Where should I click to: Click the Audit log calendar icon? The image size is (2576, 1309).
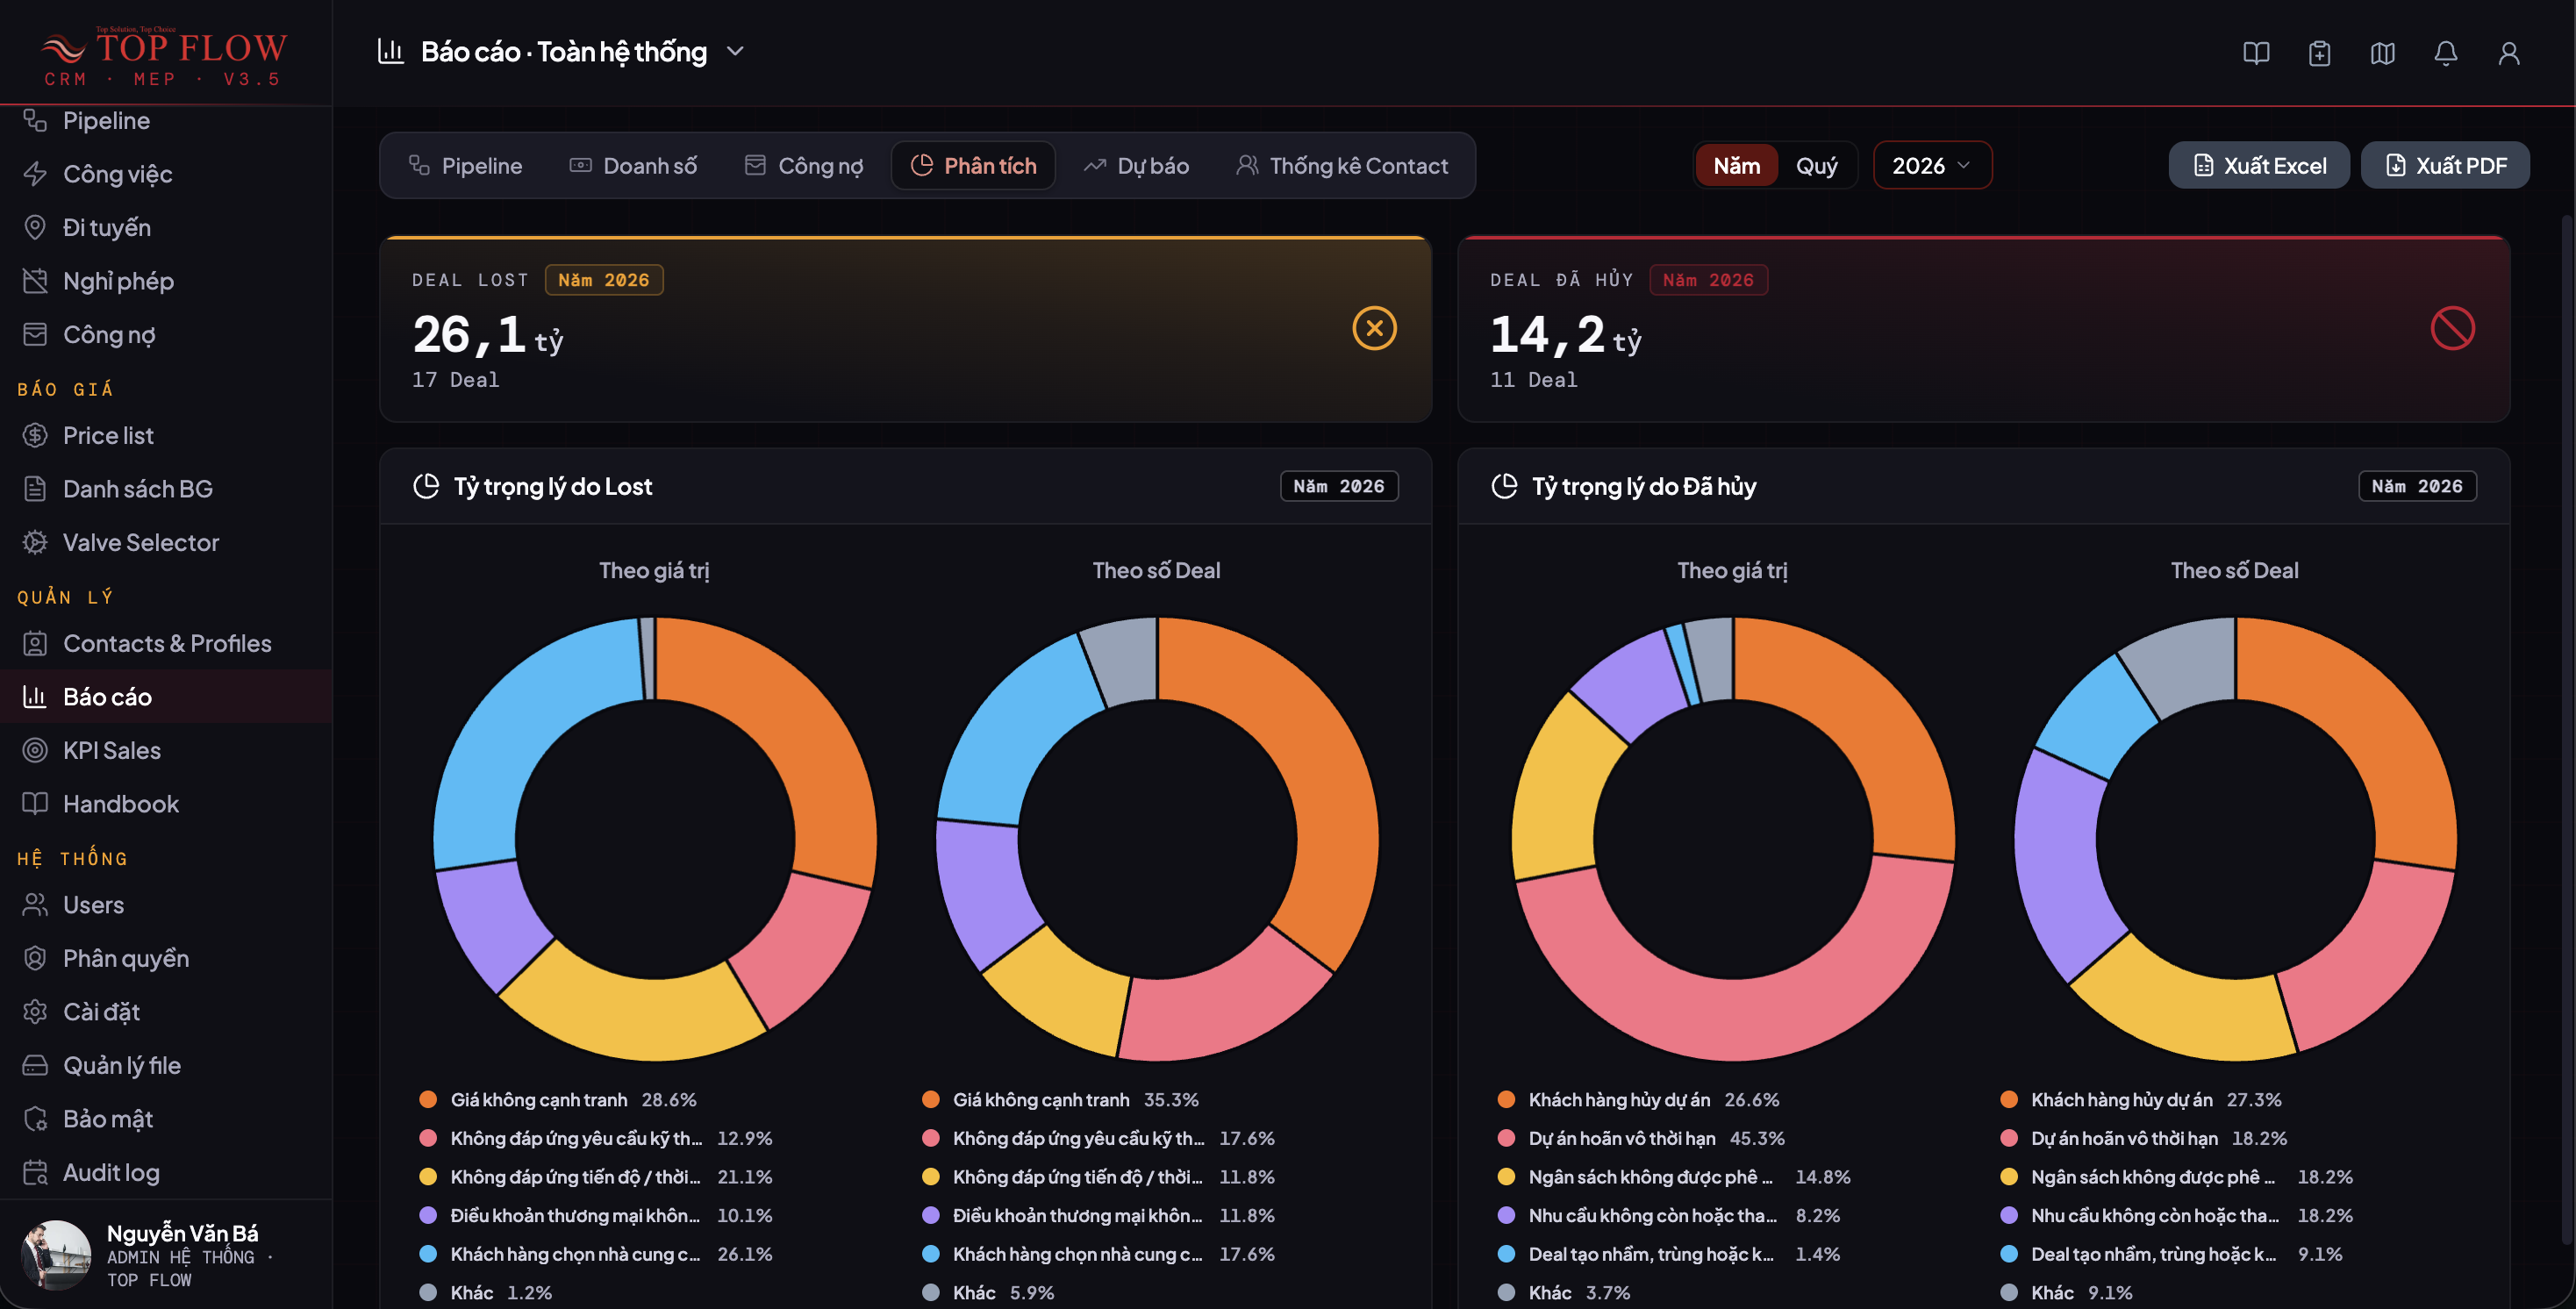35,1172
